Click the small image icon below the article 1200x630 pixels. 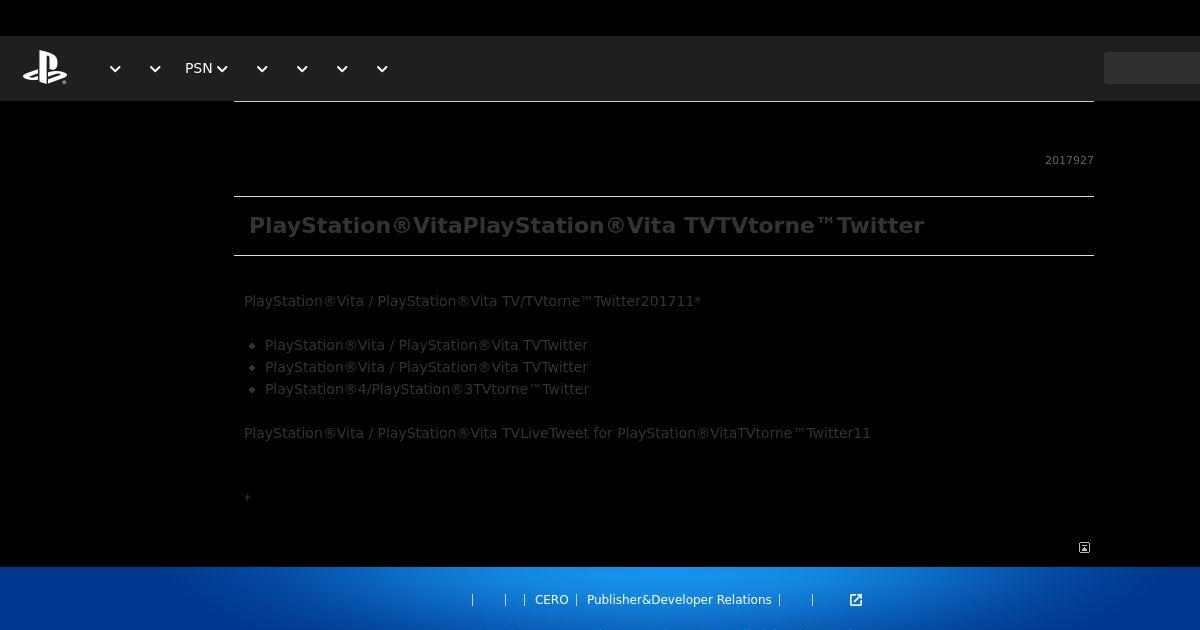point(1084,548)
